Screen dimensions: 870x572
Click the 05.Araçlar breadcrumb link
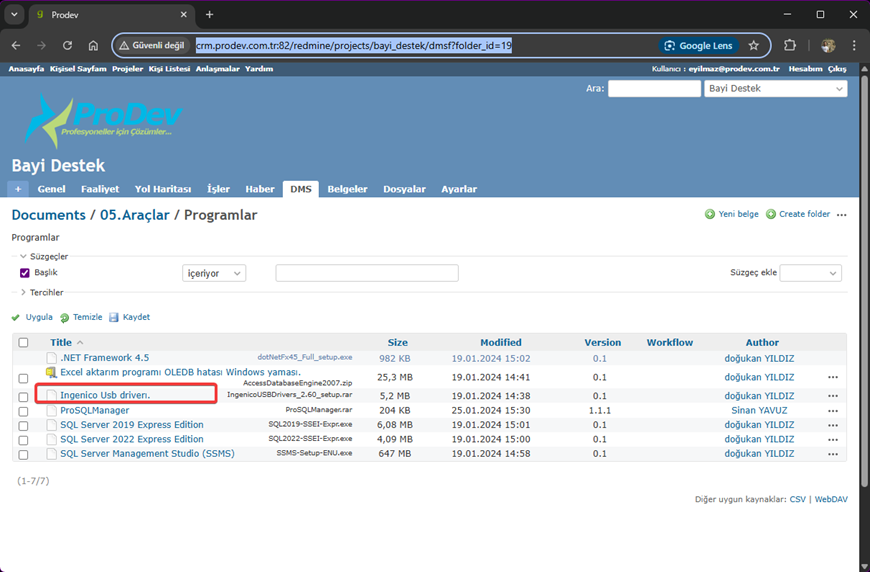point(135,215)
